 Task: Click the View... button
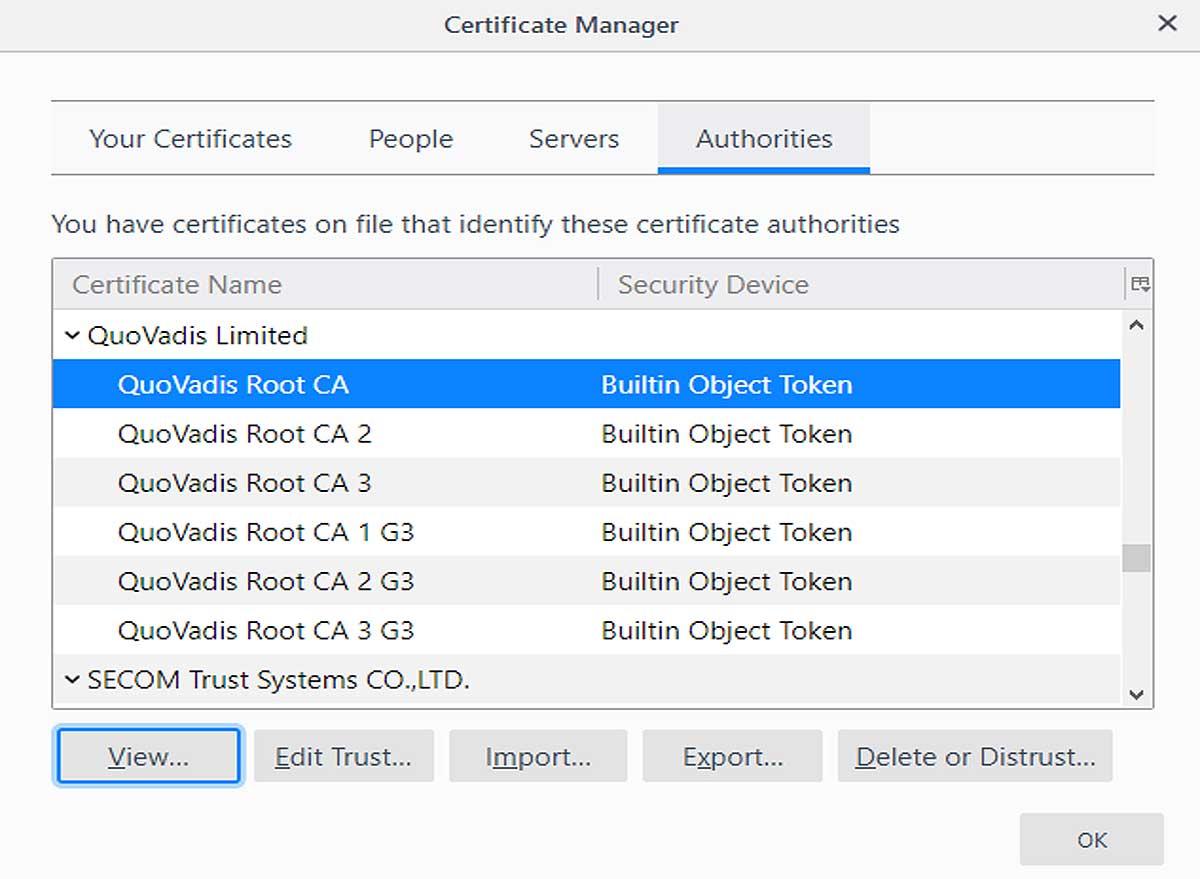pos(148,756)
